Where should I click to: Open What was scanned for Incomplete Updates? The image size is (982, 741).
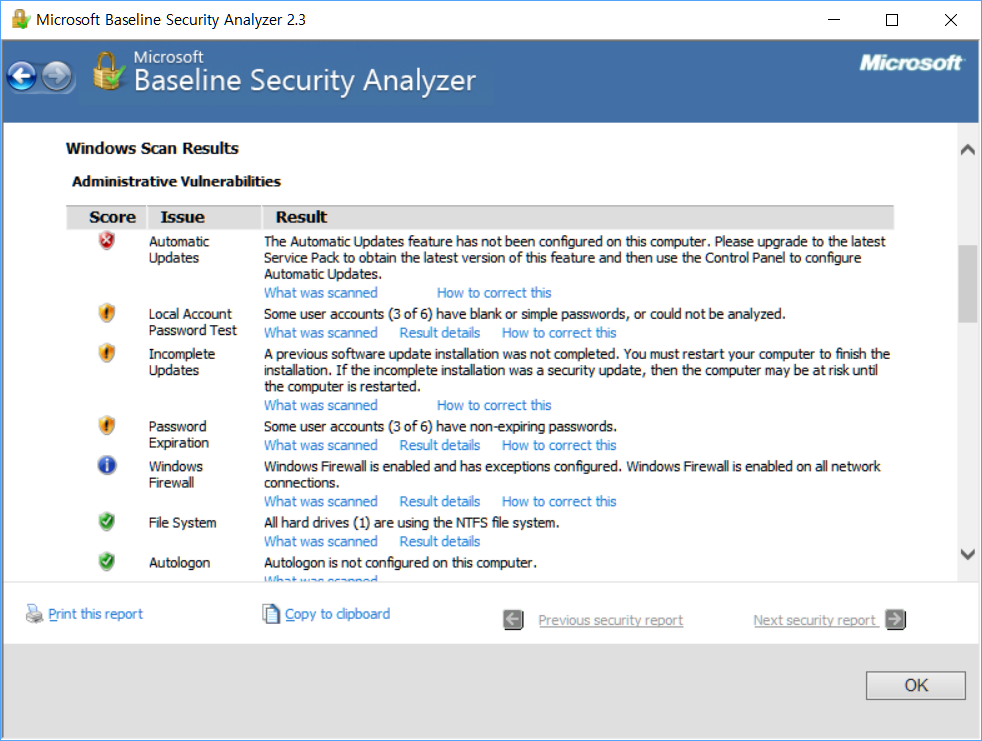[x=321, y=405]
